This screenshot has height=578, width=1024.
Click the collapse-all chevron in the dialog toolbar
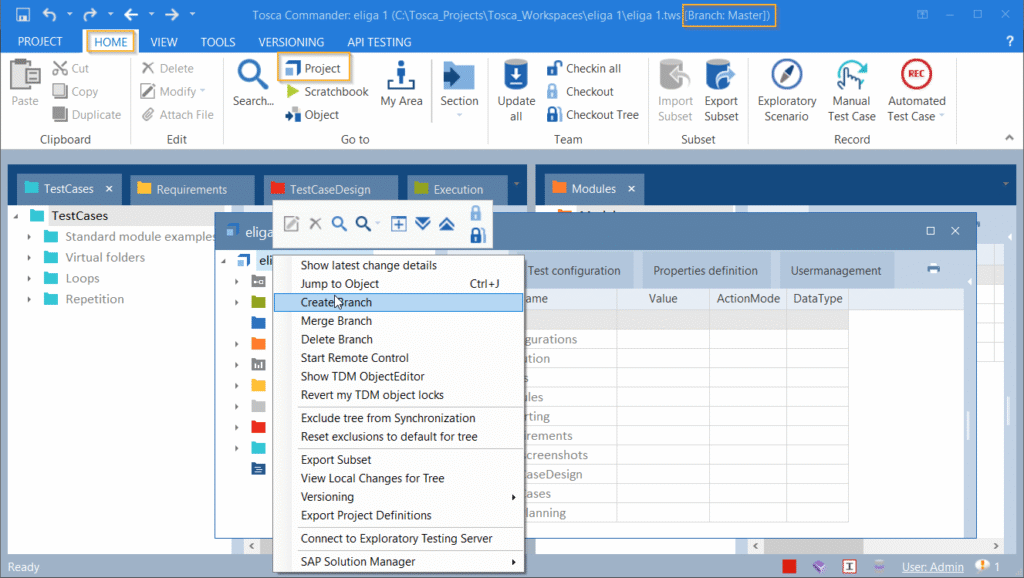click(x=446, y=224)
